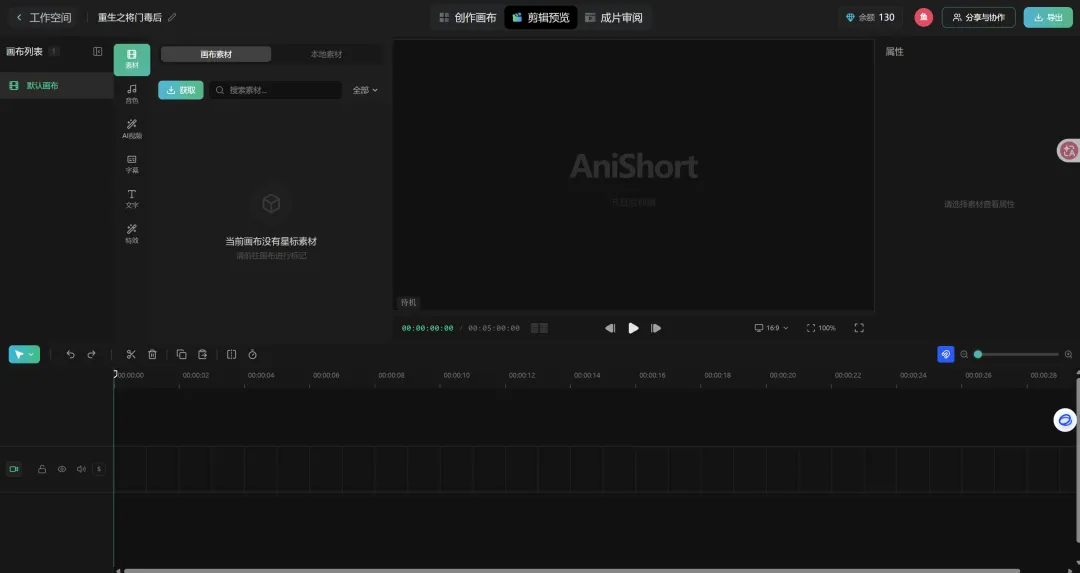
Task: Adjust the timeline zoom slider
Action: point(1016,355)
